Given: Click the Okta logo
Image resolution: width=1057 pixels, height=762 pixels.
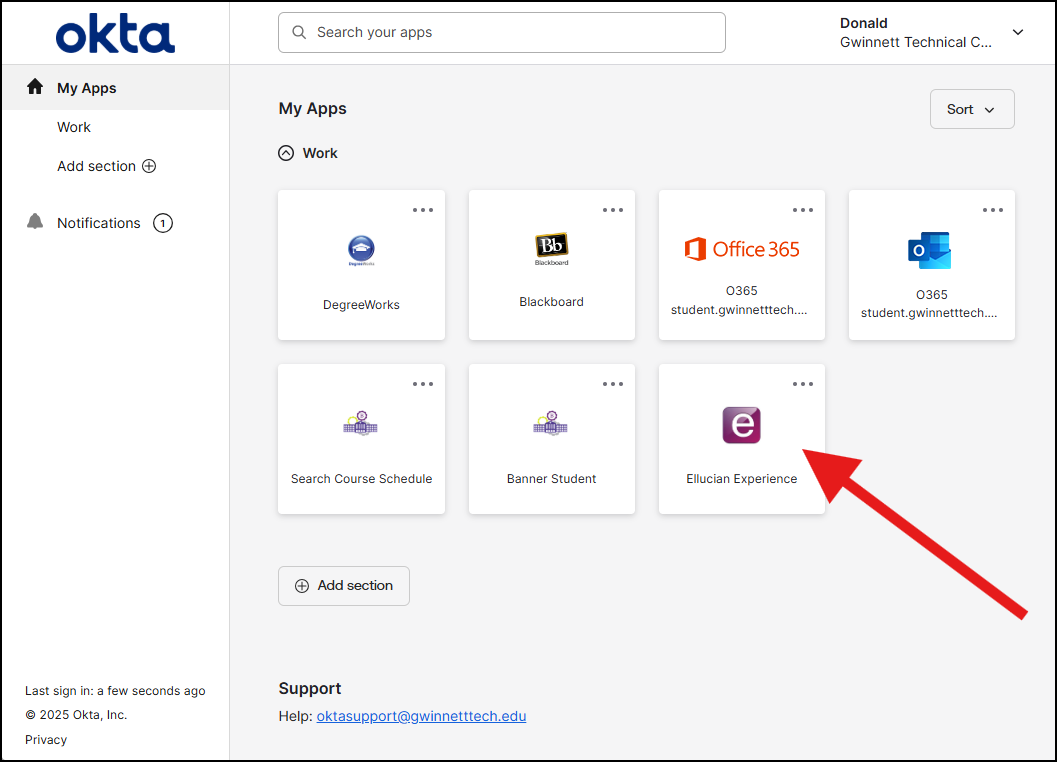Looking at the screenshot, I should tap(115, 34).
